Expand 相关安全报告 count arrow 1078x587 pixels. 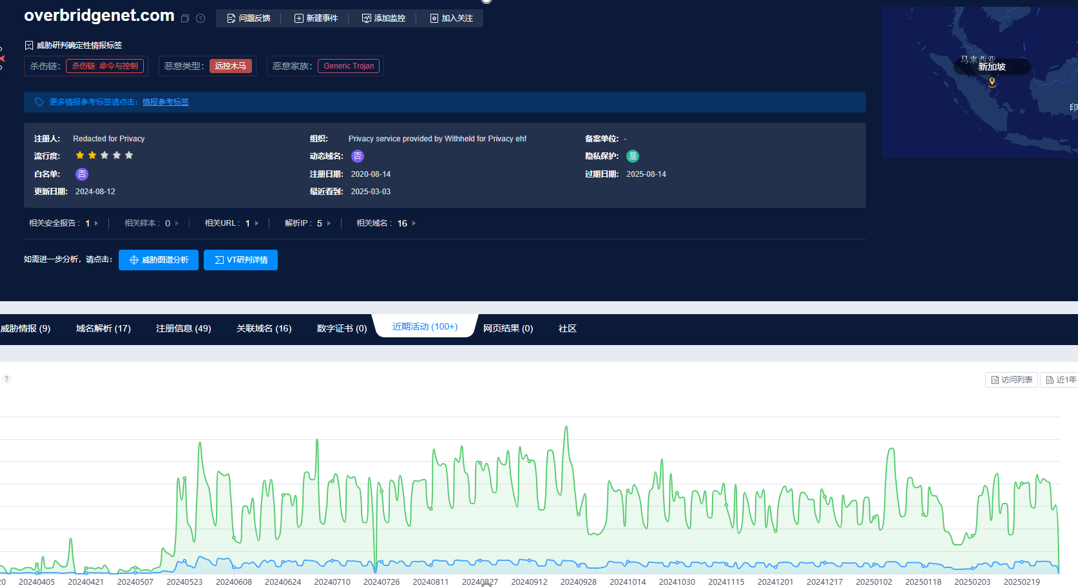coord(96,224)
